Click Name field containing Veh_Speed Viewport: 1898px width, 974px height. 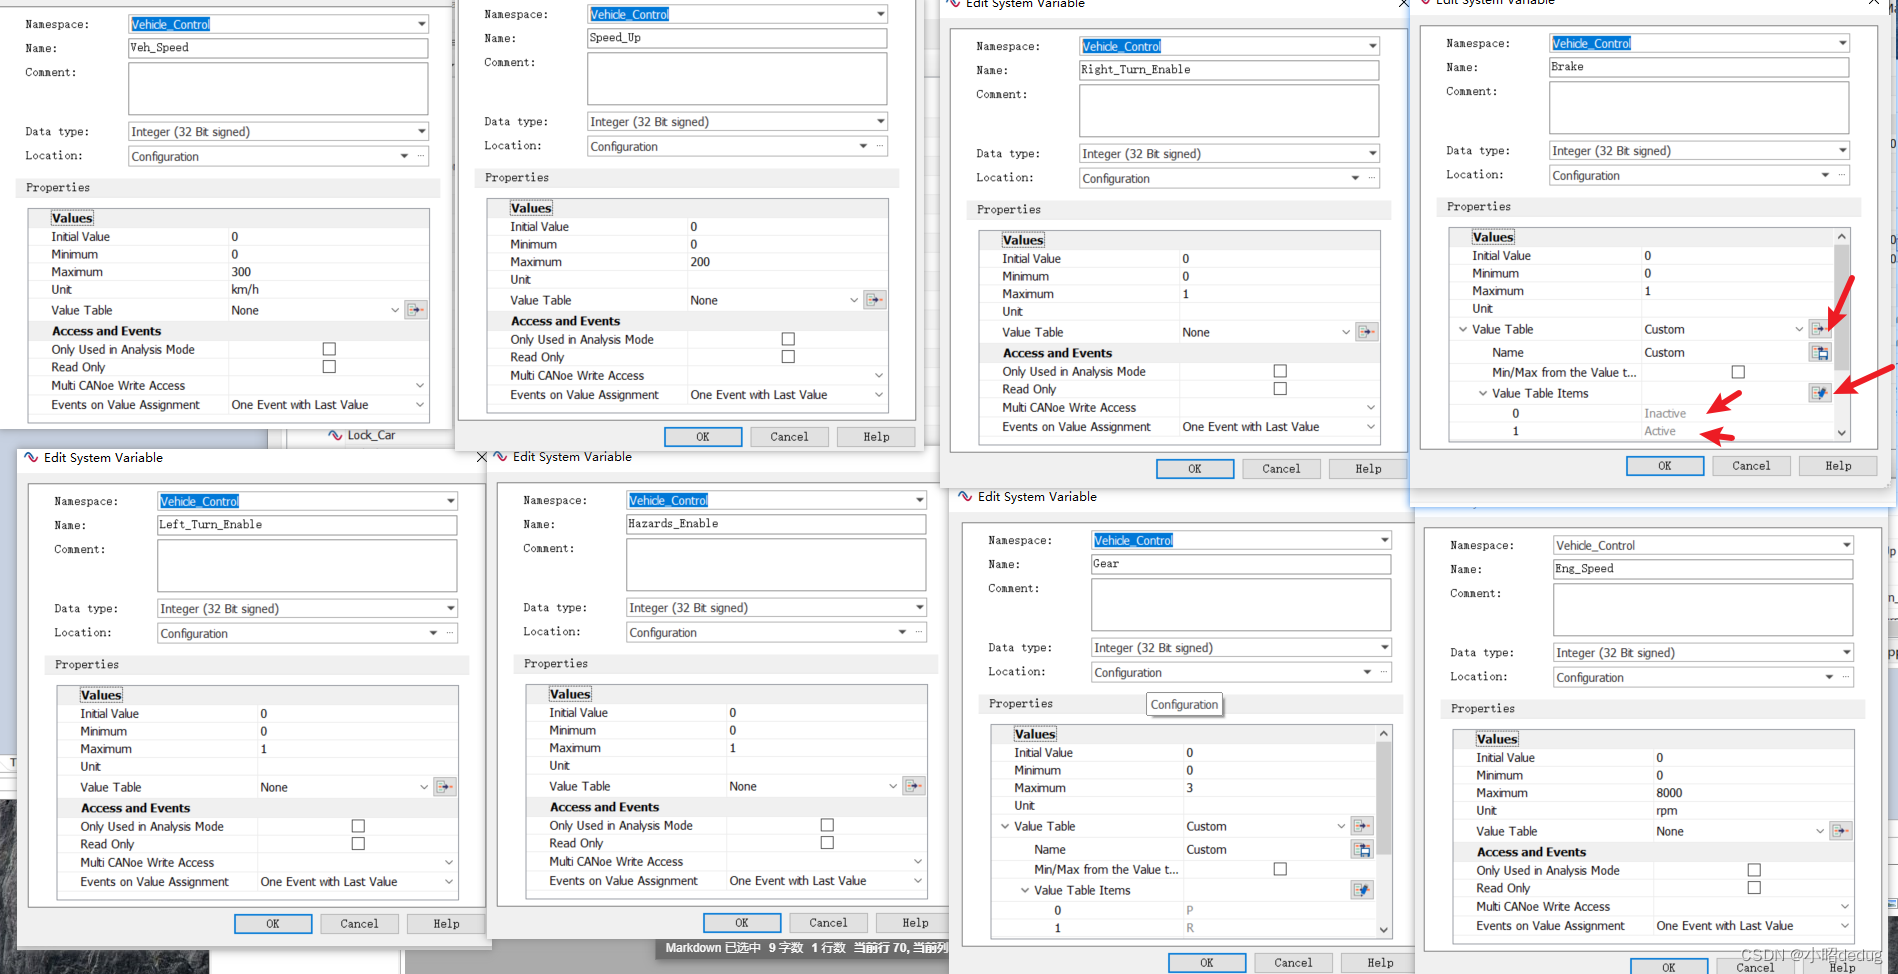coord(278,48)
